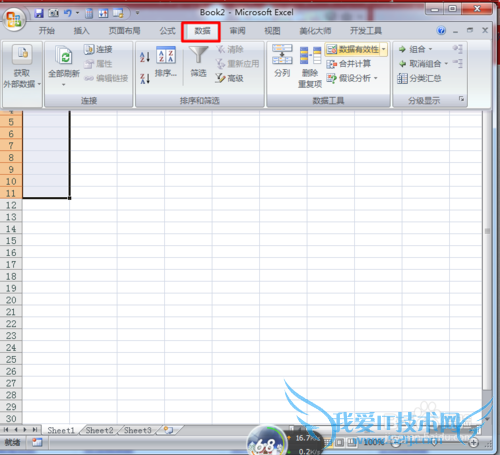
Task: Expand the arrow under 全部刷新
Action: click(x=64, y=85)
